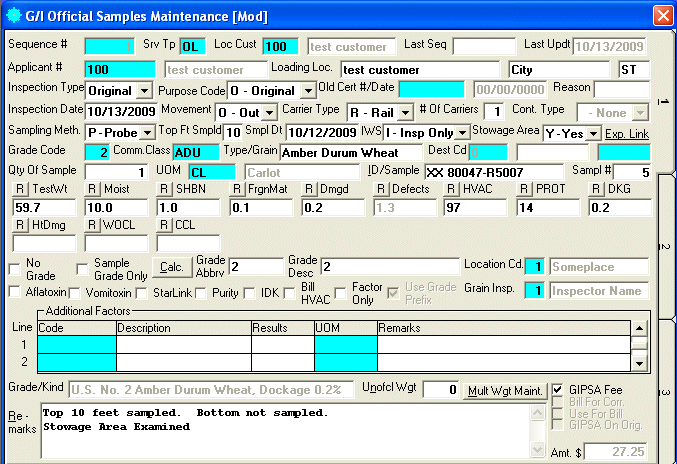Click the R button beside HVAC
Viewport: 677px width, 464px height.
coord(454,189)
